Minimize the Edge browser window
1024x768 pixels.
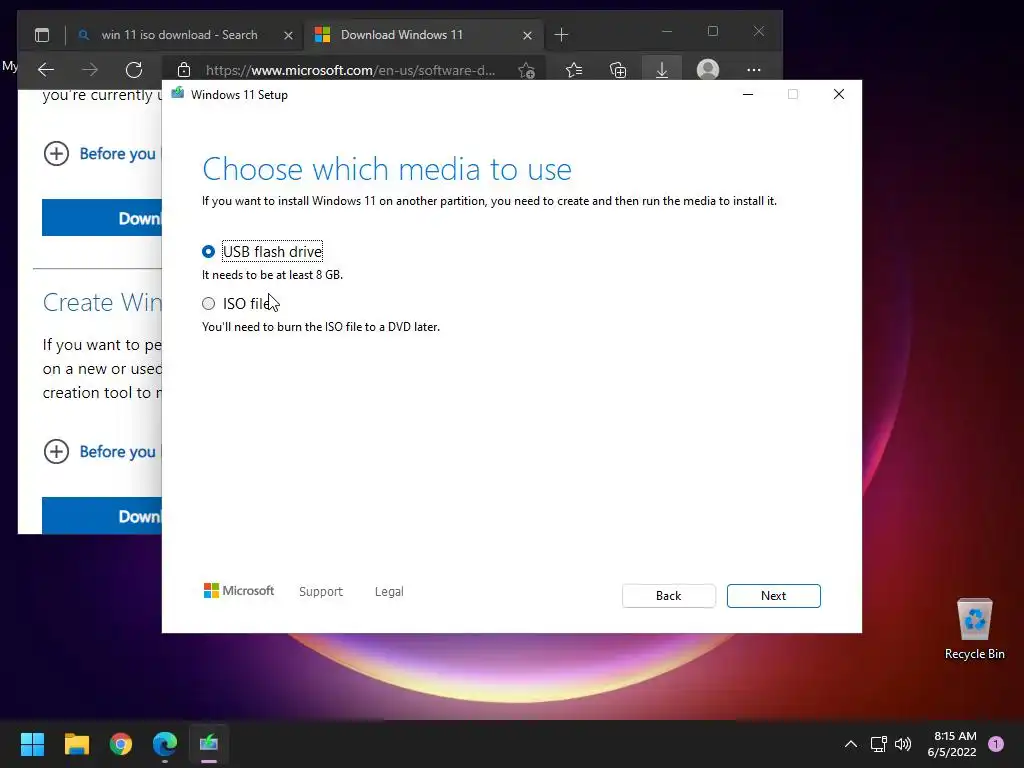667,31
